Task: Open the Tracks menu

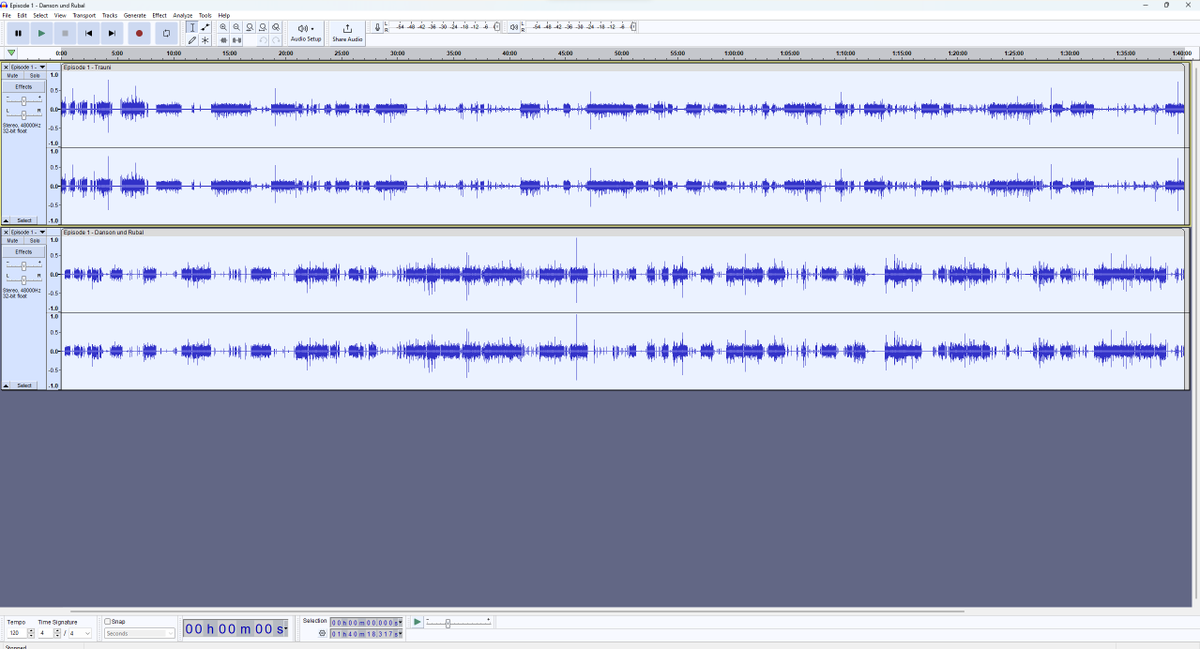Action: (110, 15)
